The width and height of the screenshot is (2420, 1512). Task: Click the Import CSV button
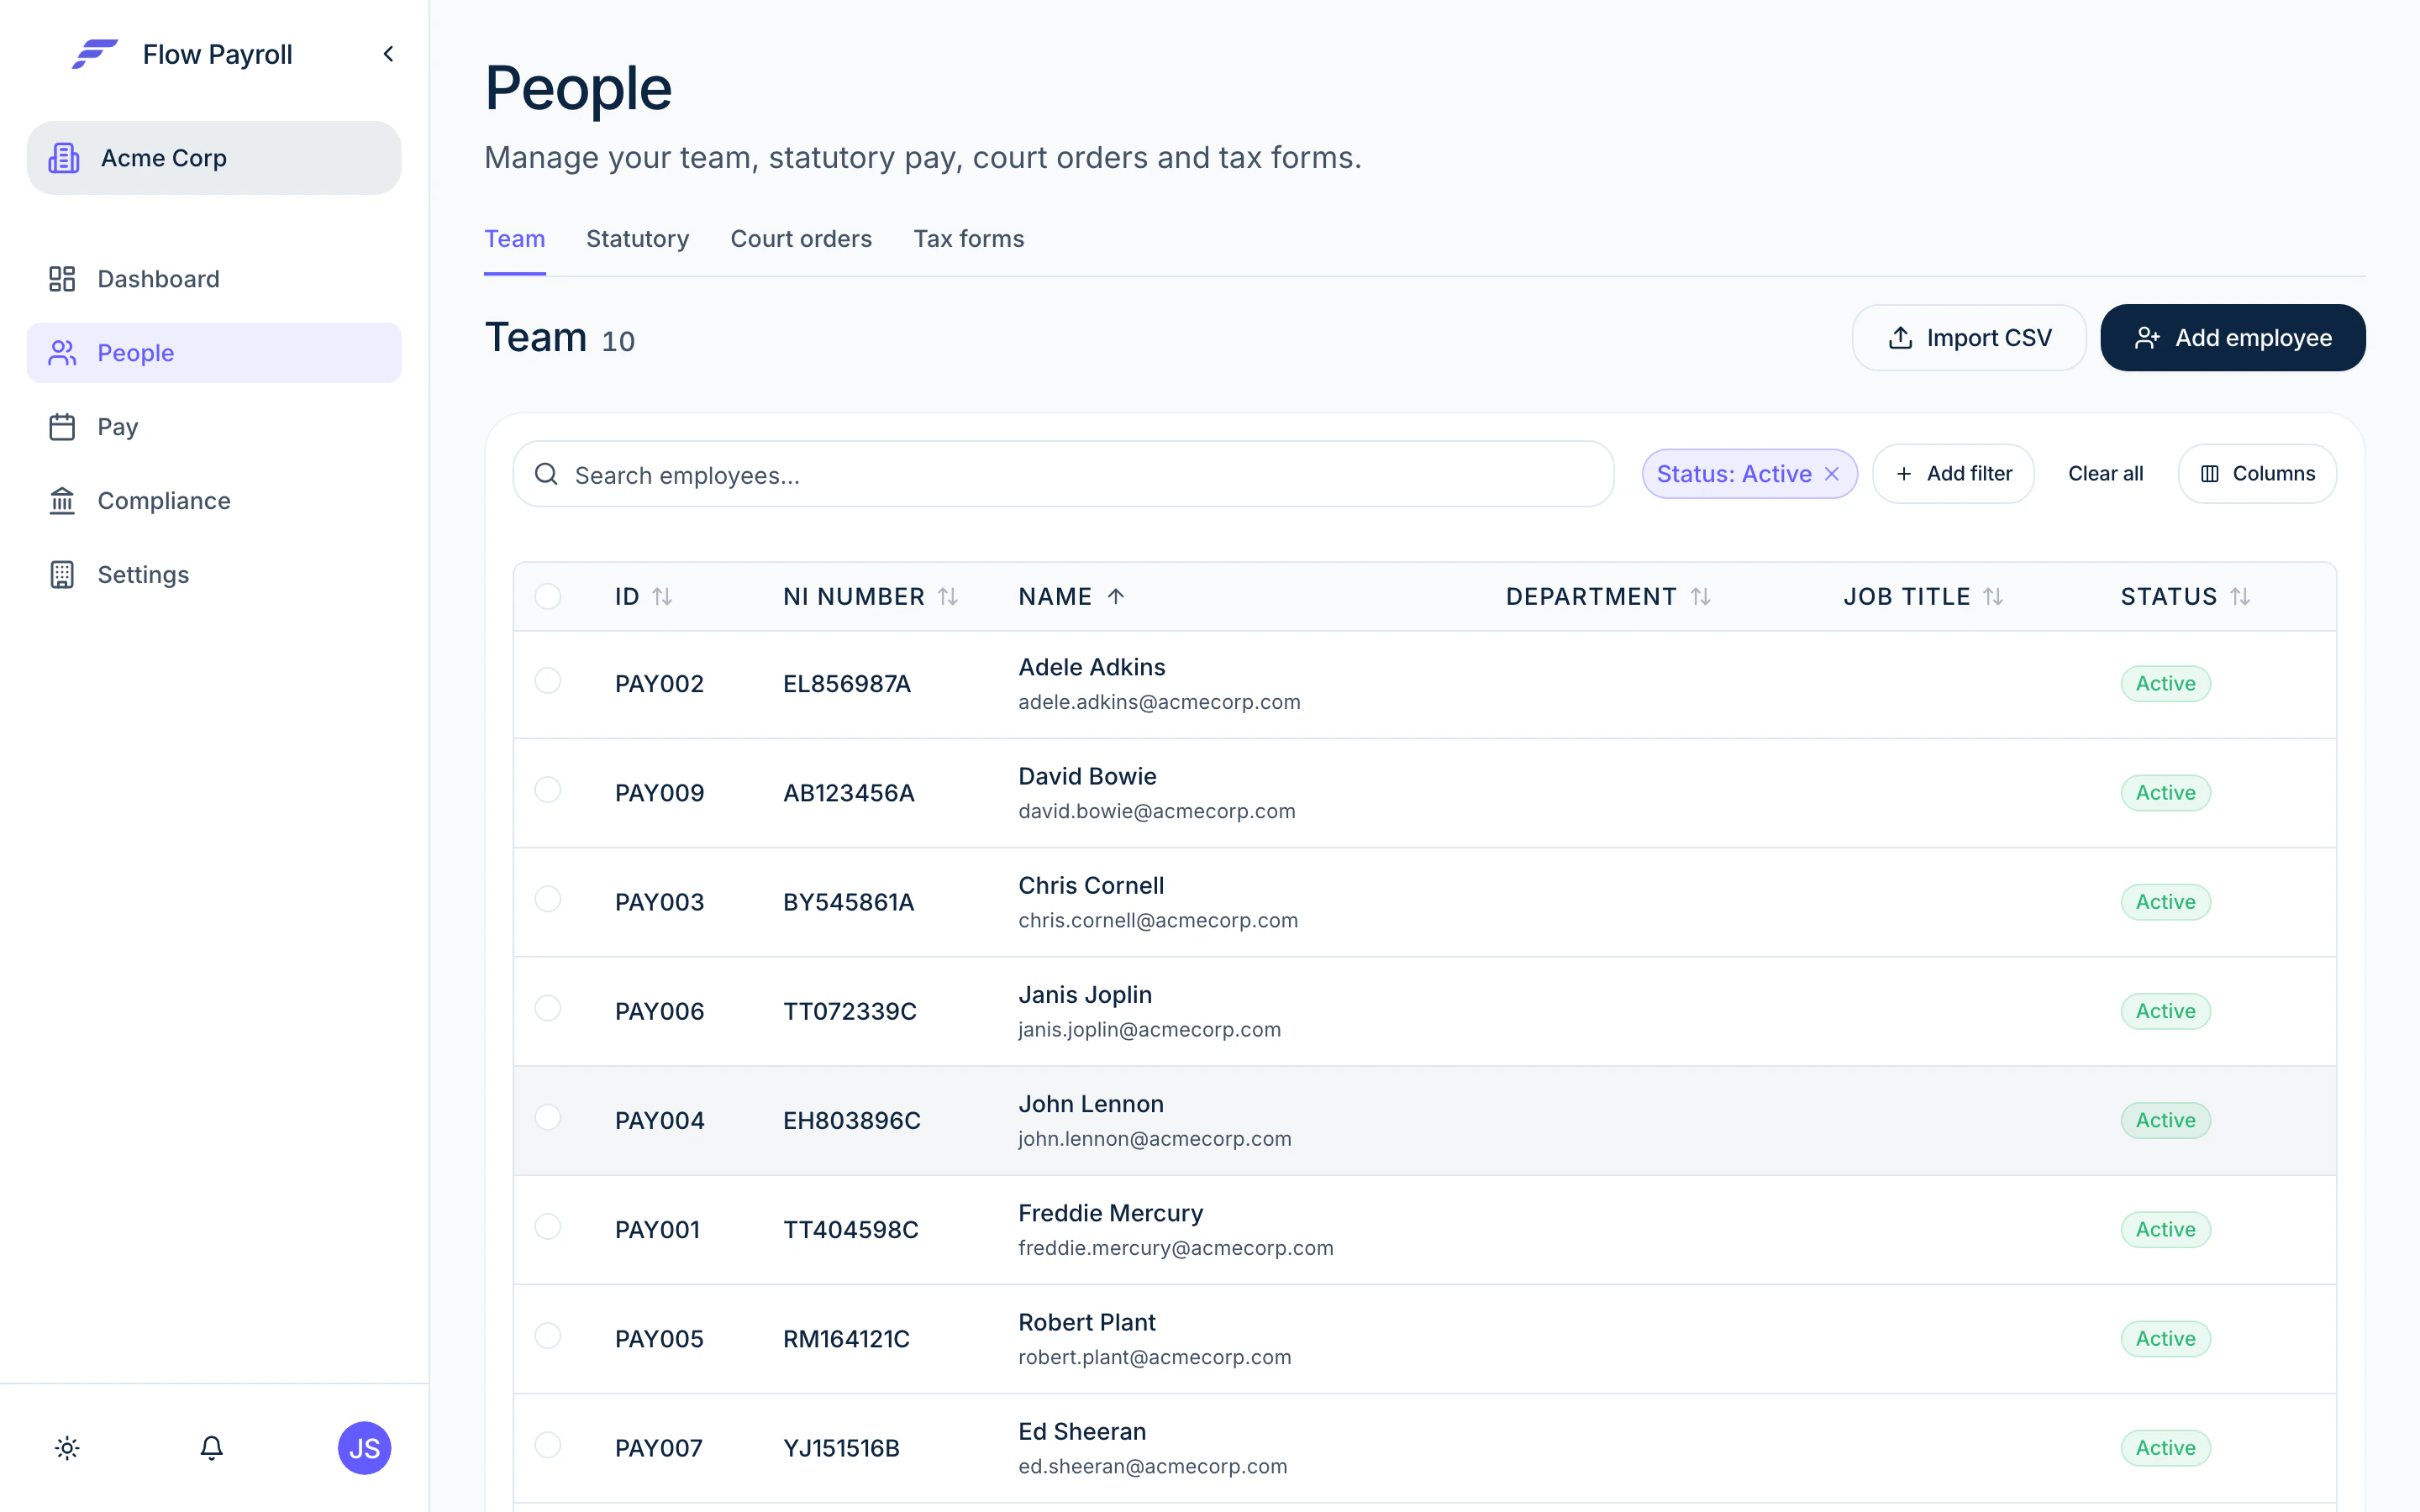[x=1969, y=338]
